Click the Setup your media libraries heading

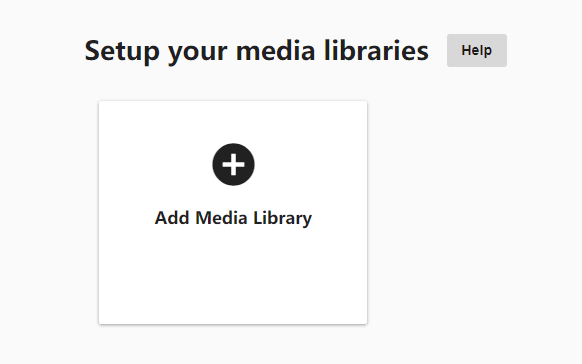click(256, 51)
